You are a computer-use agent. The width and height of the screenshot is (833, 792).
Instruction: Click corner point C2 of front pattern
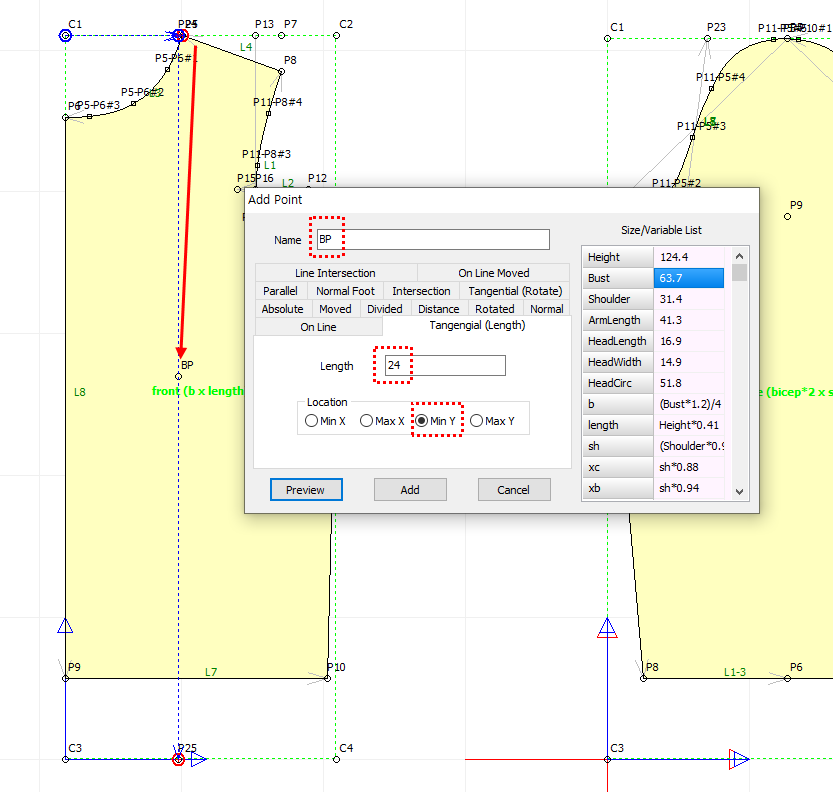coord(336,36)
